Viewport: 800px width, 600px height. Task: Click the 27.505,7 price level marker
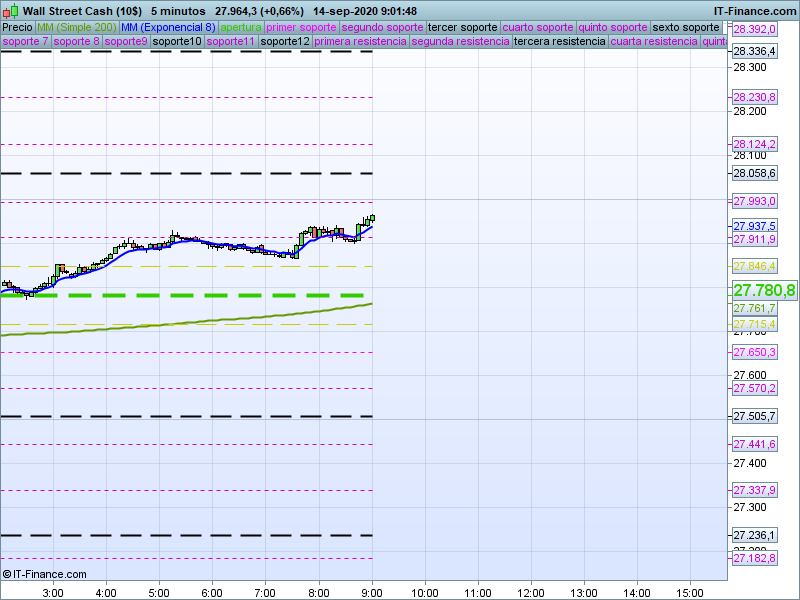(754, 416)
